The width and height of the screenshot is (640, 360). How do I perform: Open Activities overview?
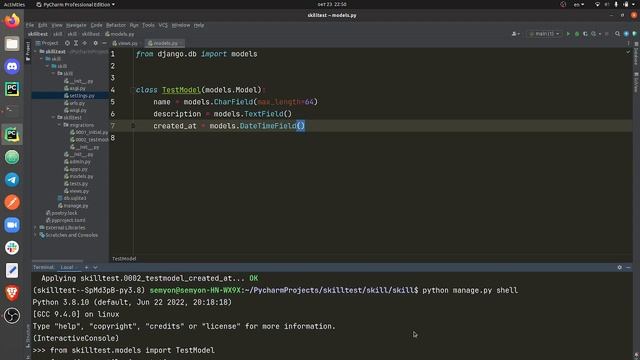point(14,4)
